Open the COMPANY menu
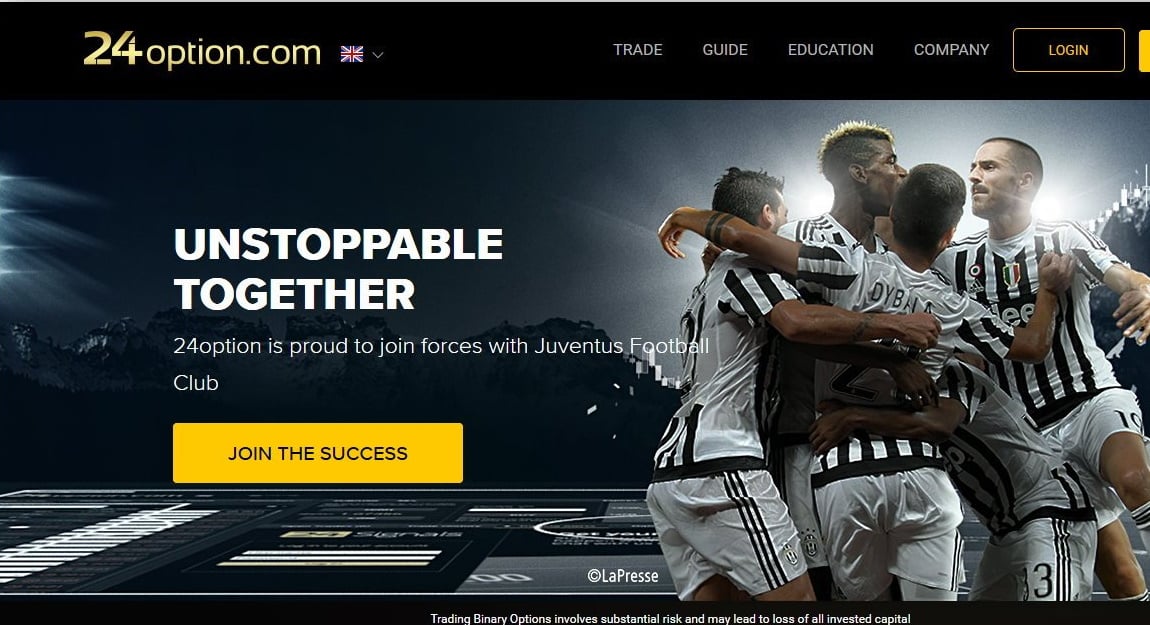Viewport: 1150px width, 625px height. (951, 50)
